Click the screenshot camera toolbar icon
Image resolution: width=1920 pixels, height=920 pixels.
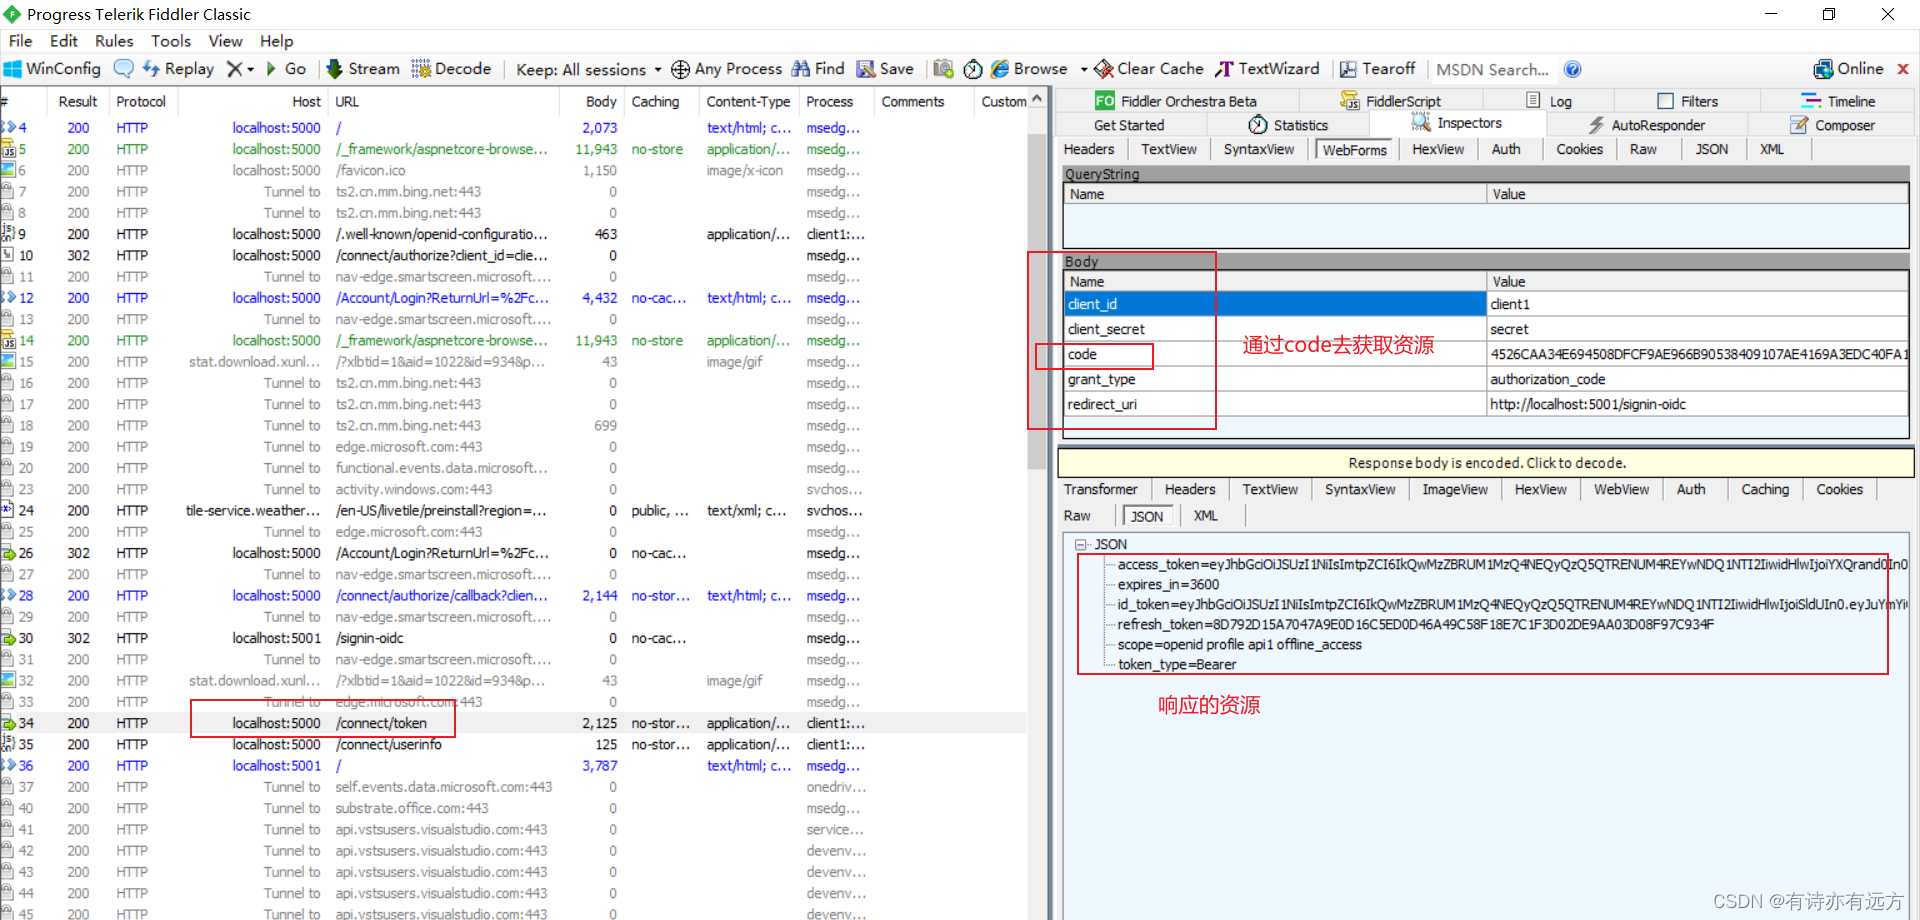(943, 69)
